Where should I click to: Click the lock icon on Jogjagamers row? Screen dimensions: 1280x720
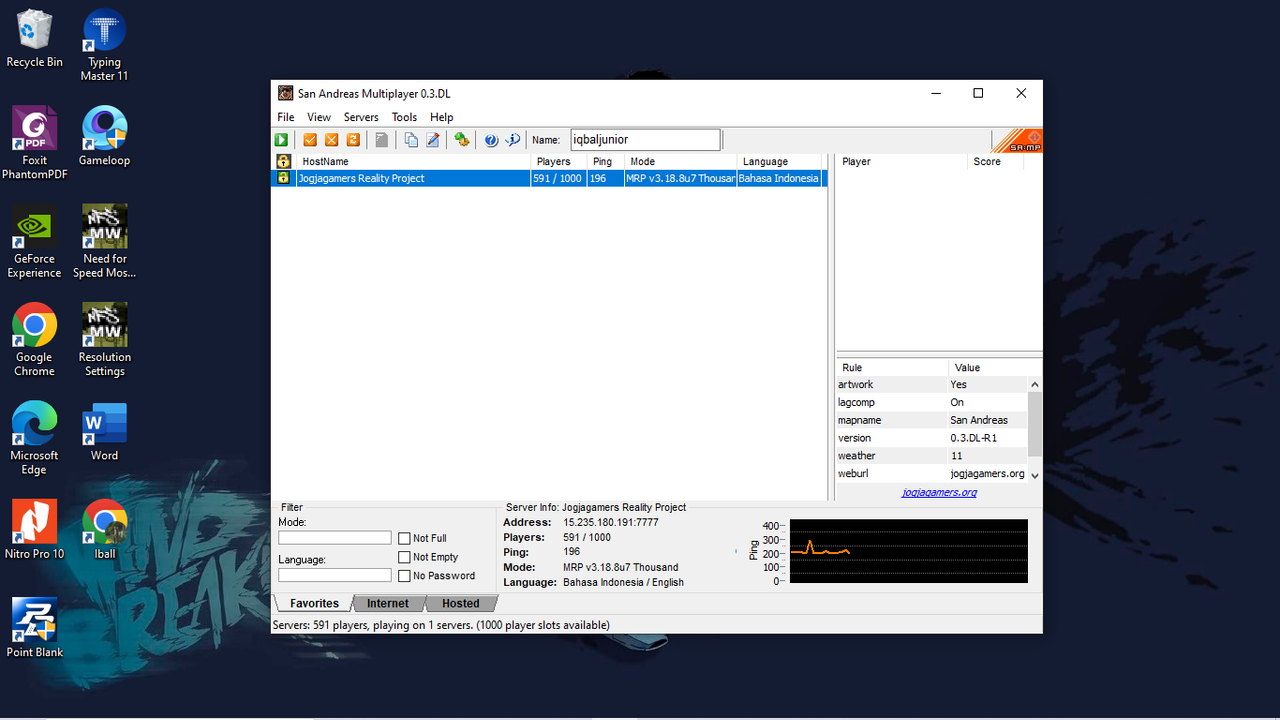[283, 178]
